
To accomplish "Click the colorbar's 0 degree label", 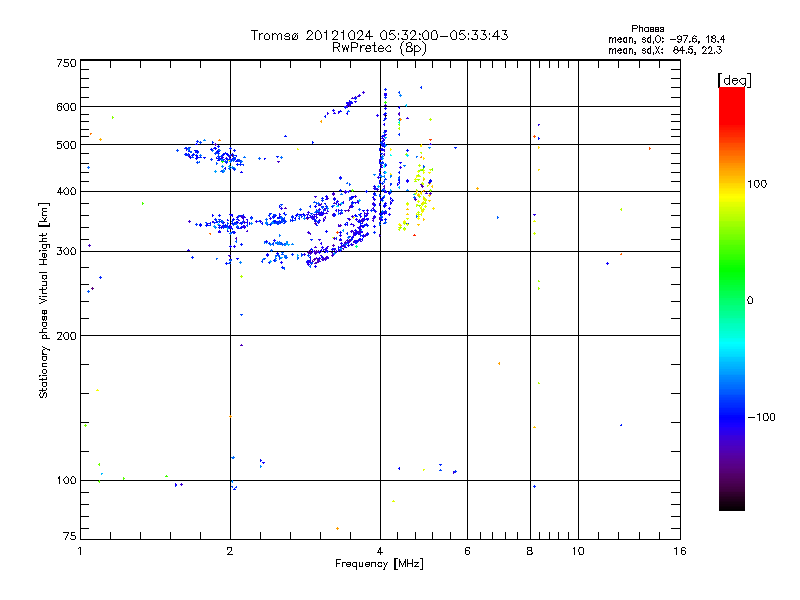I will coord(750,301).
